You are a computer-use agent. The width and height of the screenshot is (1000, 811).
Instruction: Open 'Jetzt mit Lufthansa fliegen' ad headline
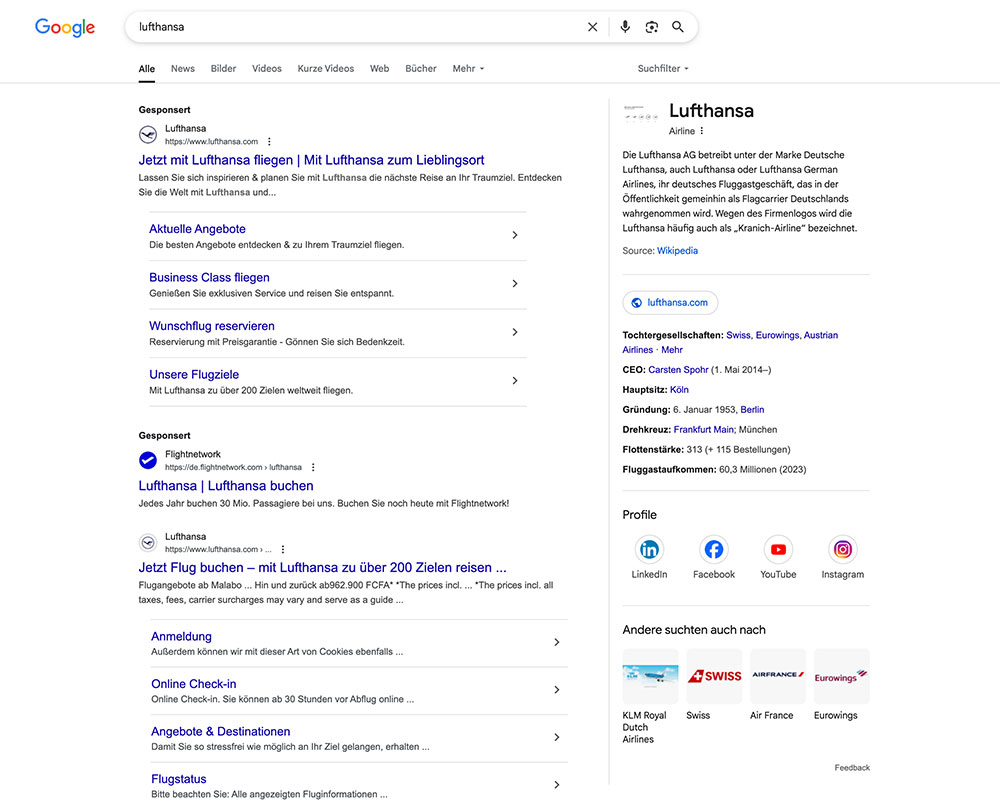tap(311, 160)
